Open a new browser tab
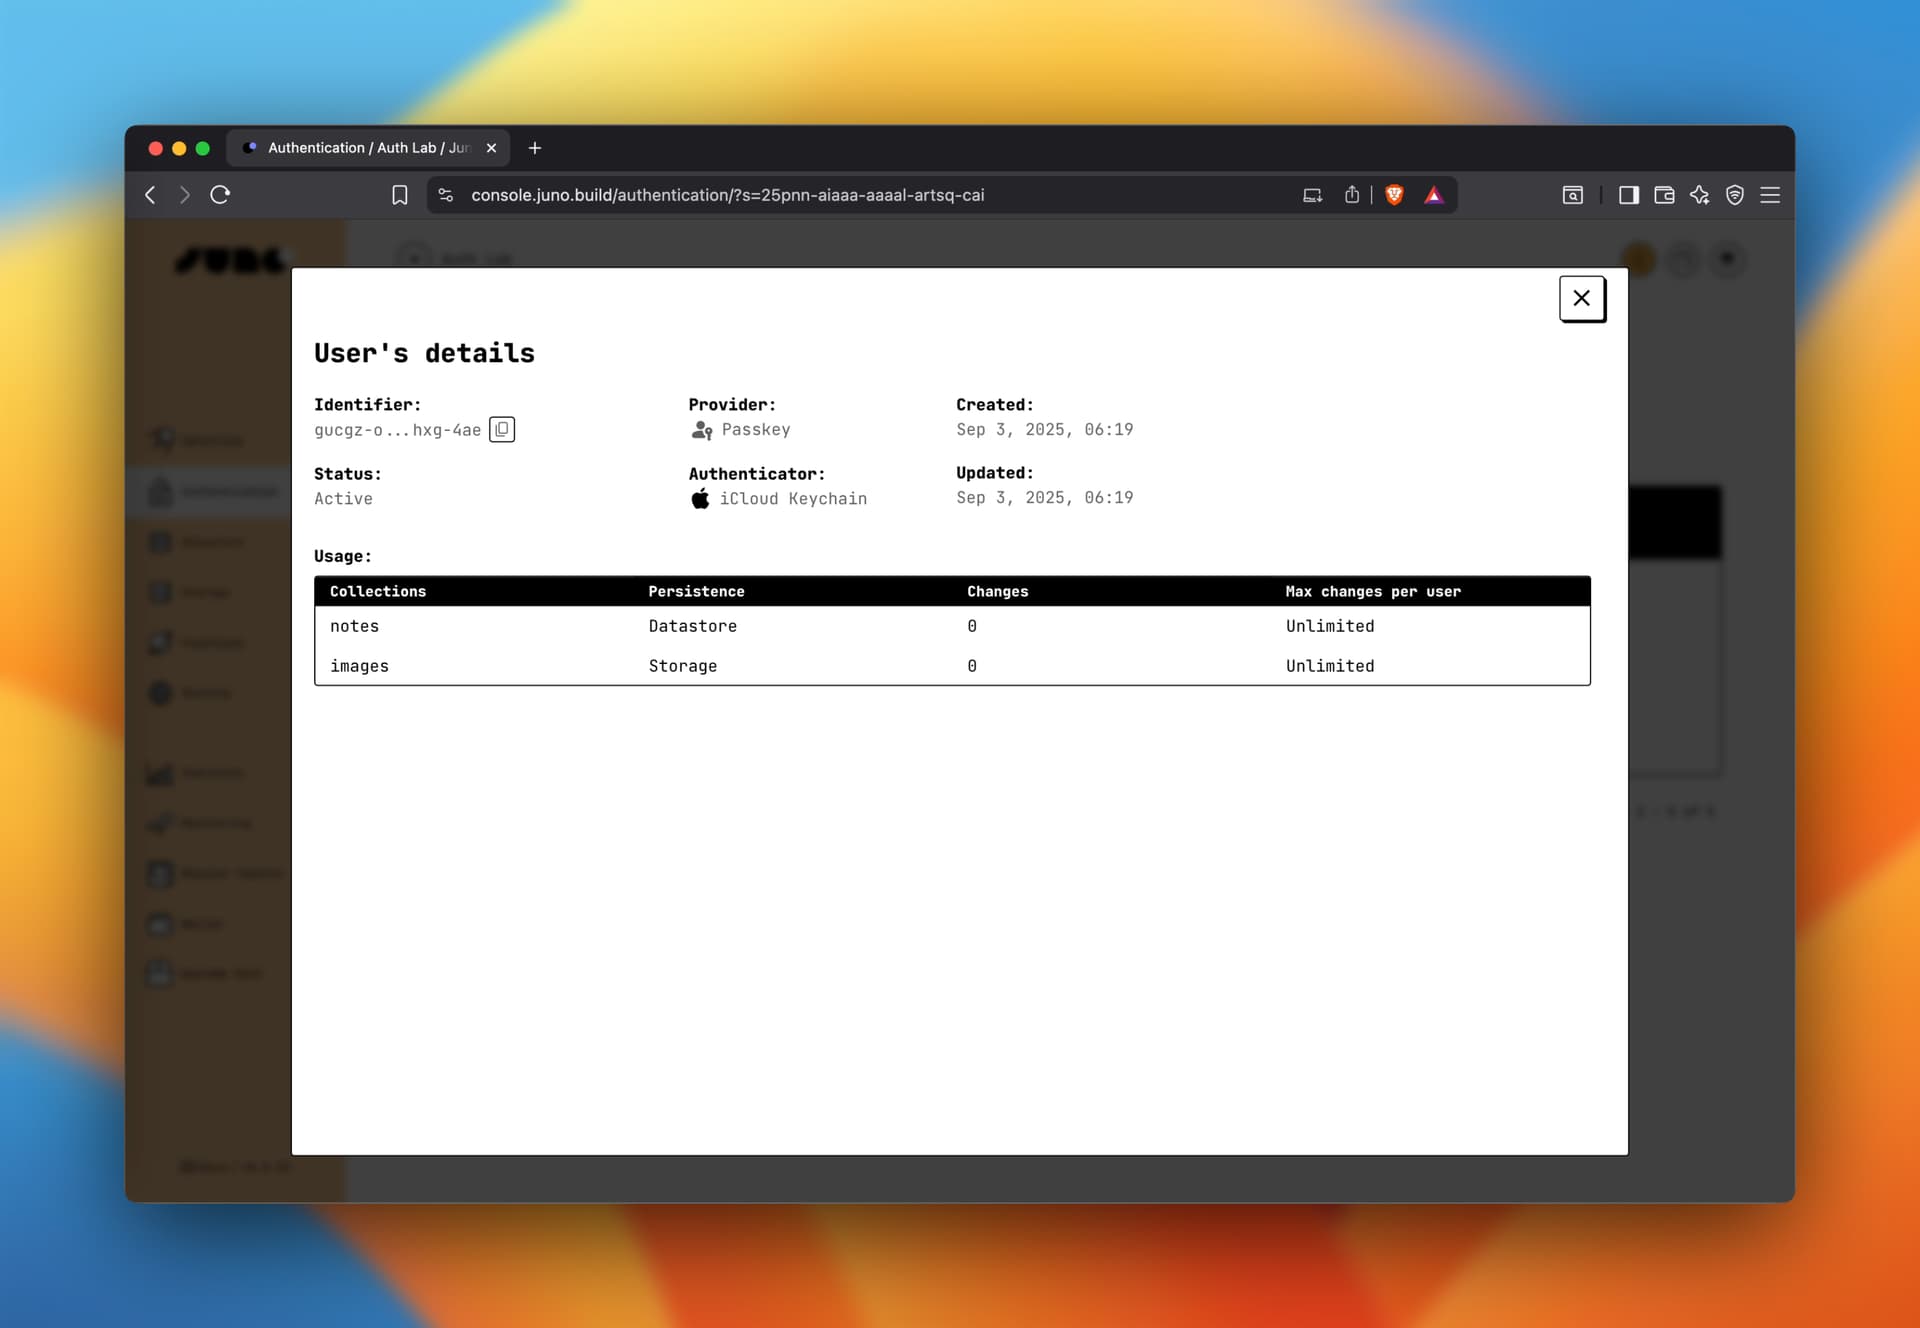This screenshot has width=1920, height=1328. point(535,148)
